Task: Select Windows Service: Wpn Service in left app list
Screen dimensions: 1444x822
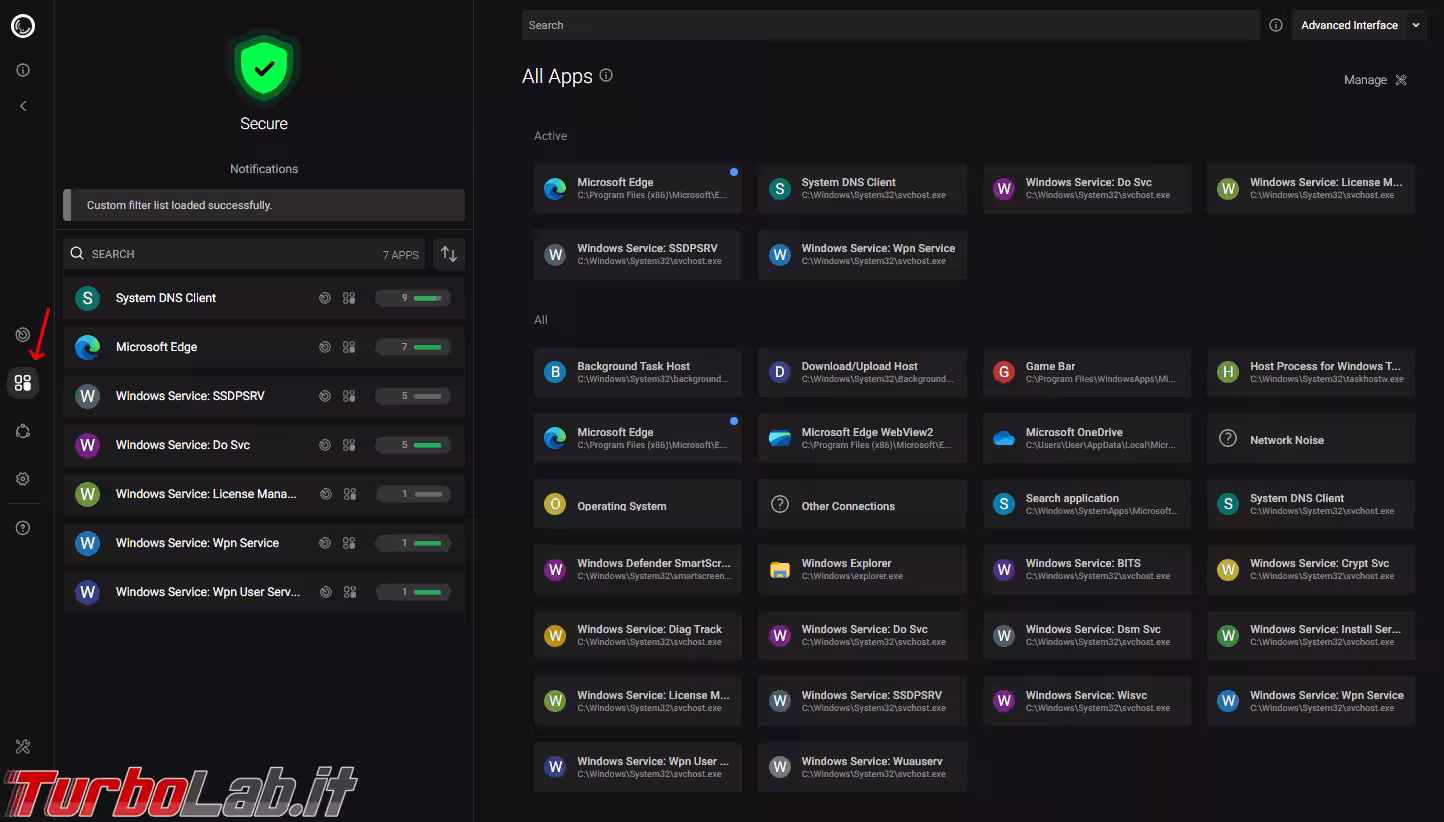Action: (197, 543)
